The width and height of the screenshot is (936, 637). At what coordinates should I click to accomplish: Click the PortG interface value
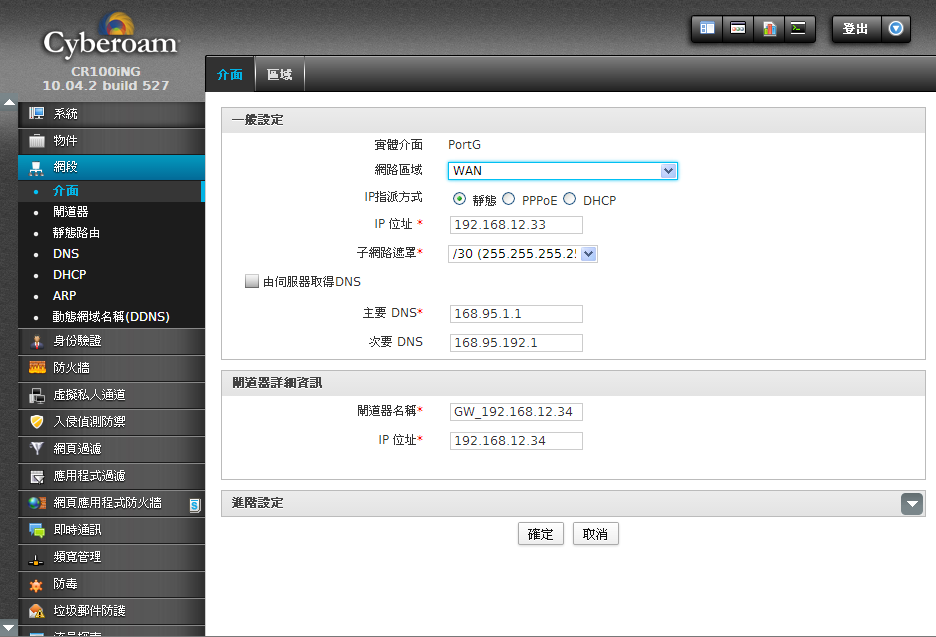click(464, 145)
